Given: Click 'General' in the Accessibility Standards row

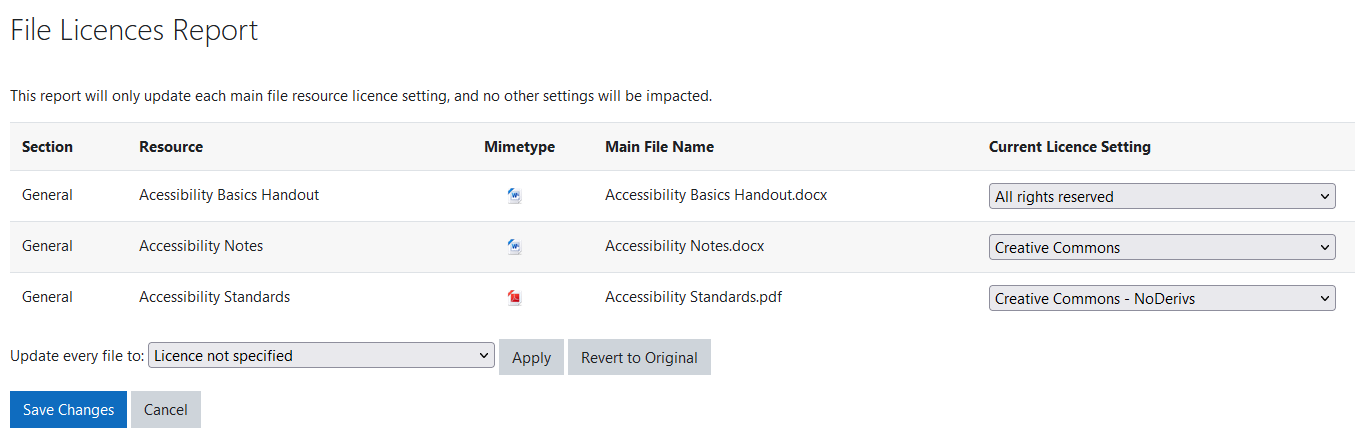Looking at the screenshot, I should pos(47,296).
